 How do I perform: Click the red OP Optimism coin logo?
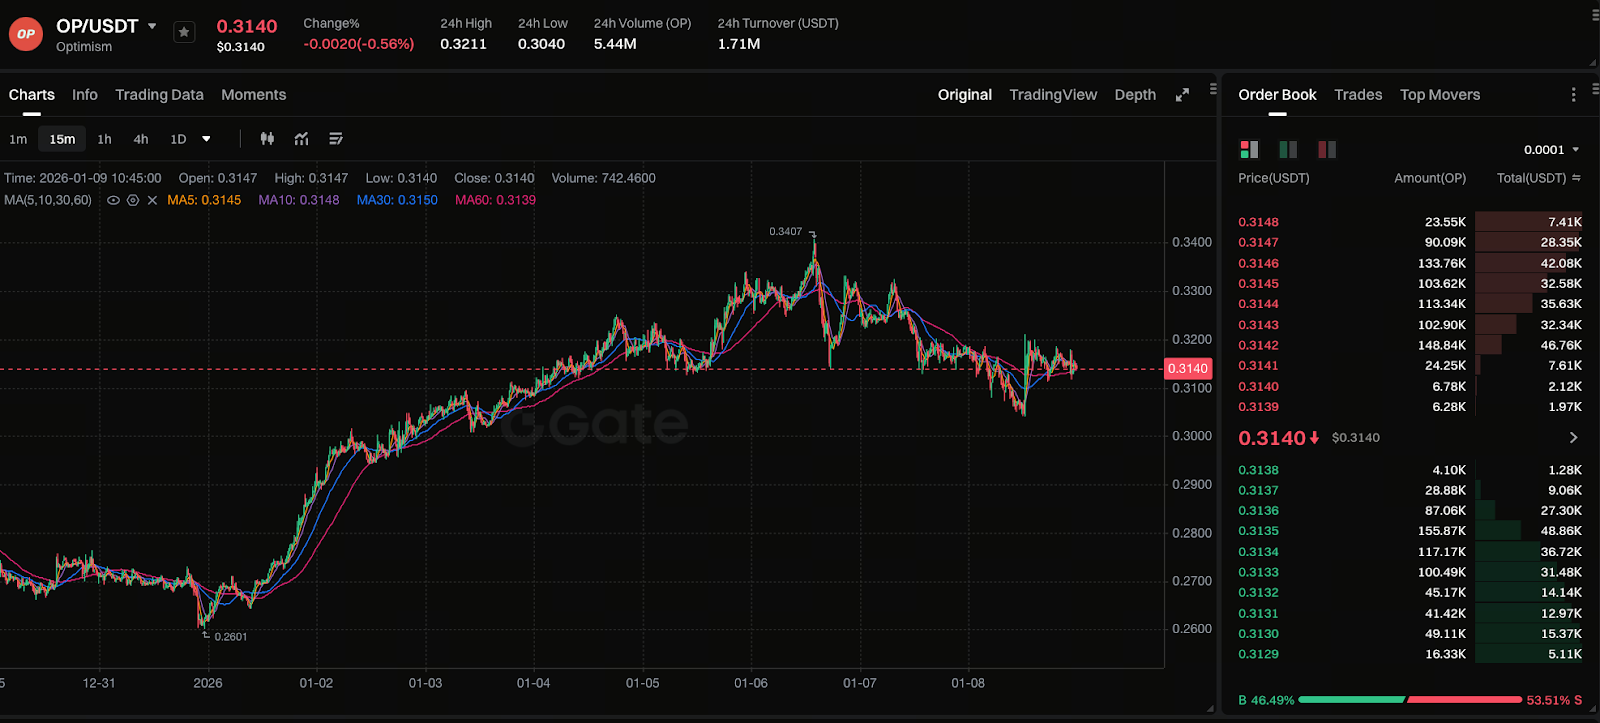tap(26, 34)
